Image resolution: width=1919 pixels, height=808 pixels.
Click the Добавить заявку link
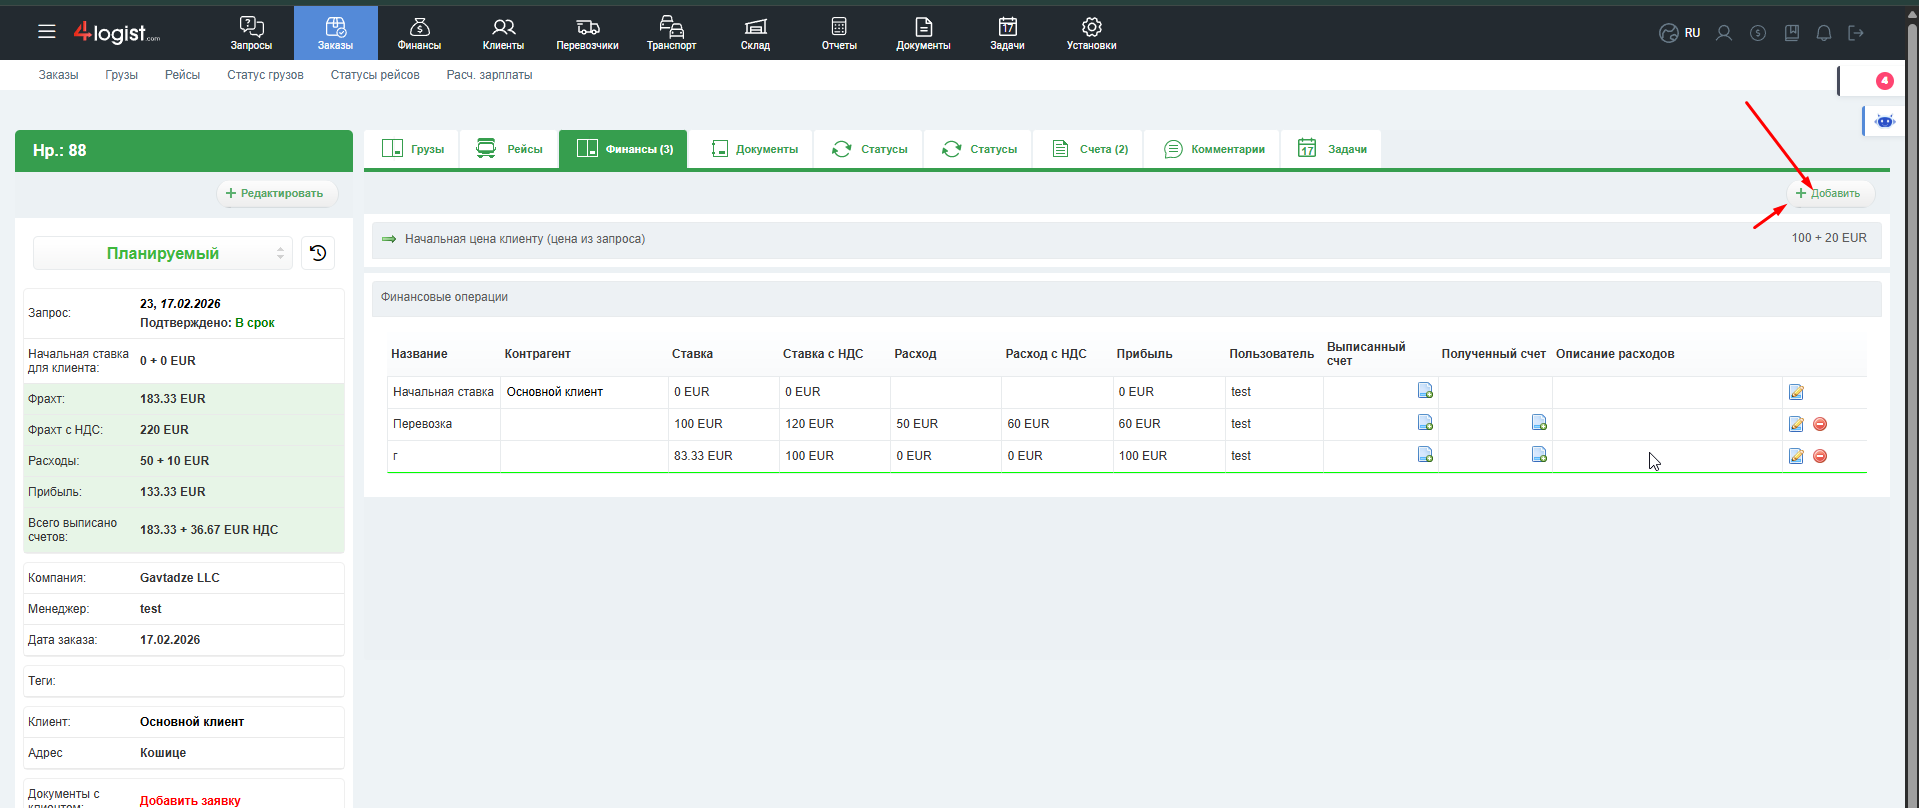coord(190,800)
